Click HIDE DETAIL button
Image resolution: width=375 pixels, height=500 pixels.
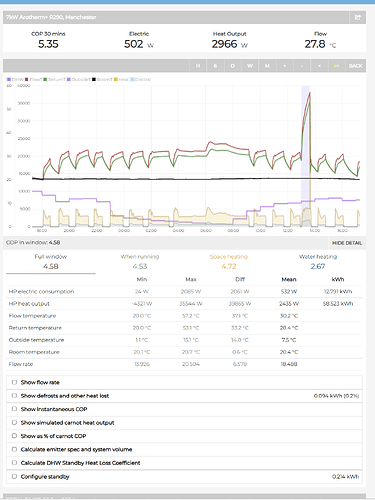[347, 243]
